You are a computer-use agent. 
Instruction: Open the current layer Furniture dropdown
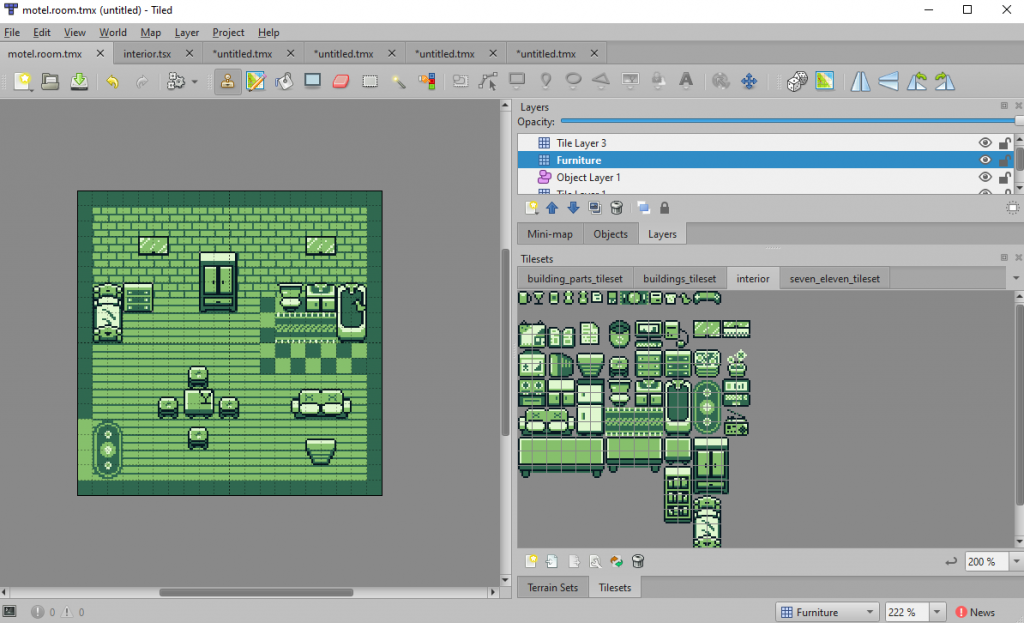click(x=867, y=612)
